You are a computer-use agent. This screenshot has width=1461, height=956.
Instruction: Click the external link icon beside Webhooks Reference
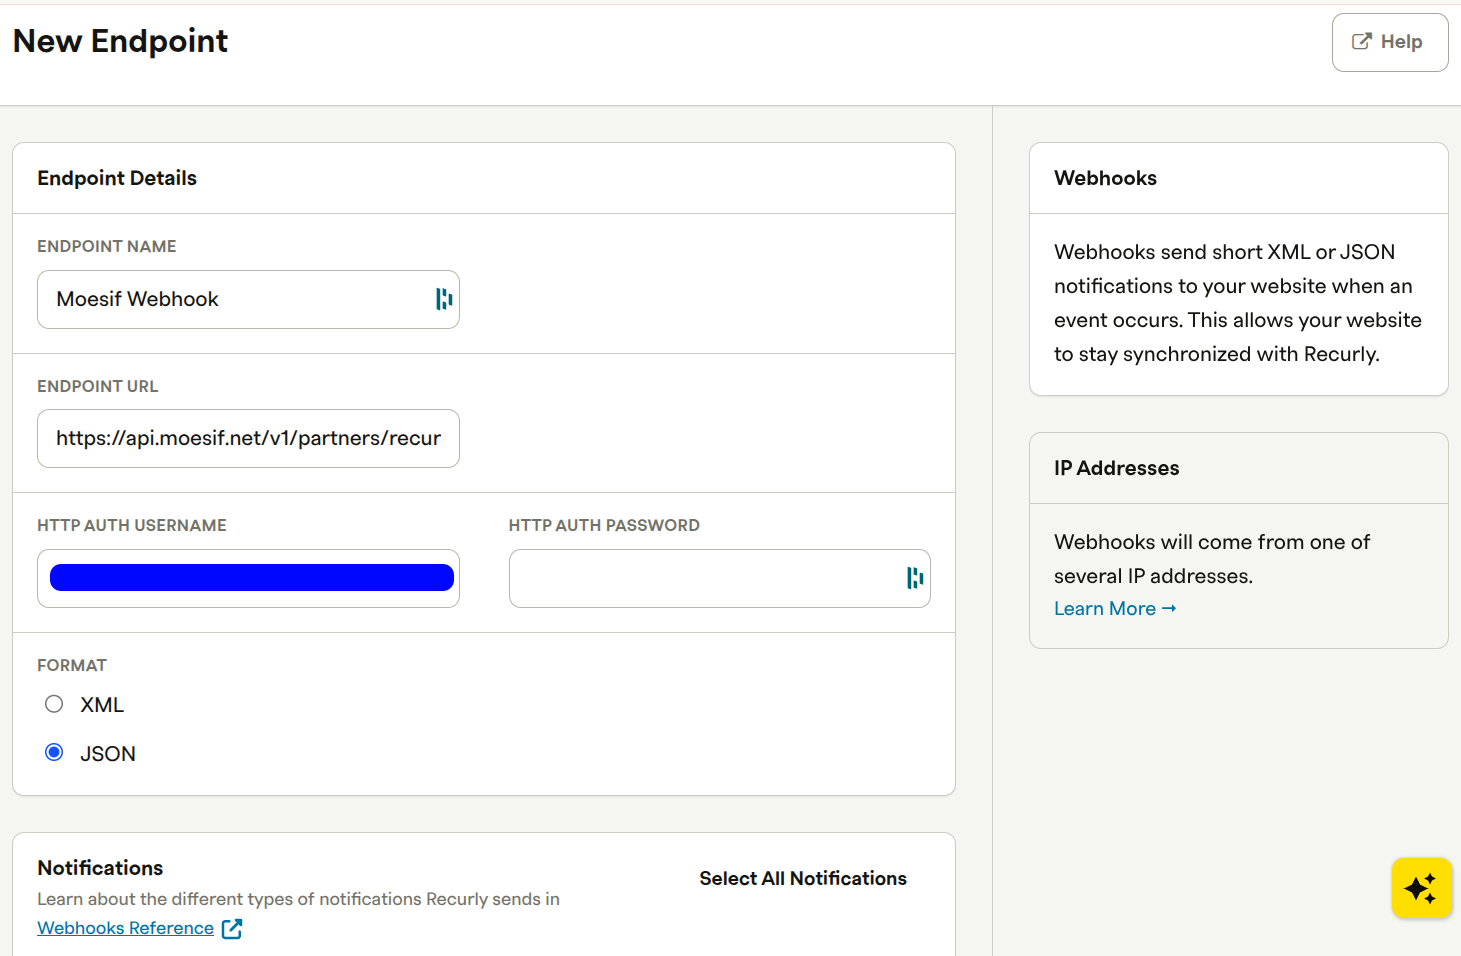pos(232,929)
